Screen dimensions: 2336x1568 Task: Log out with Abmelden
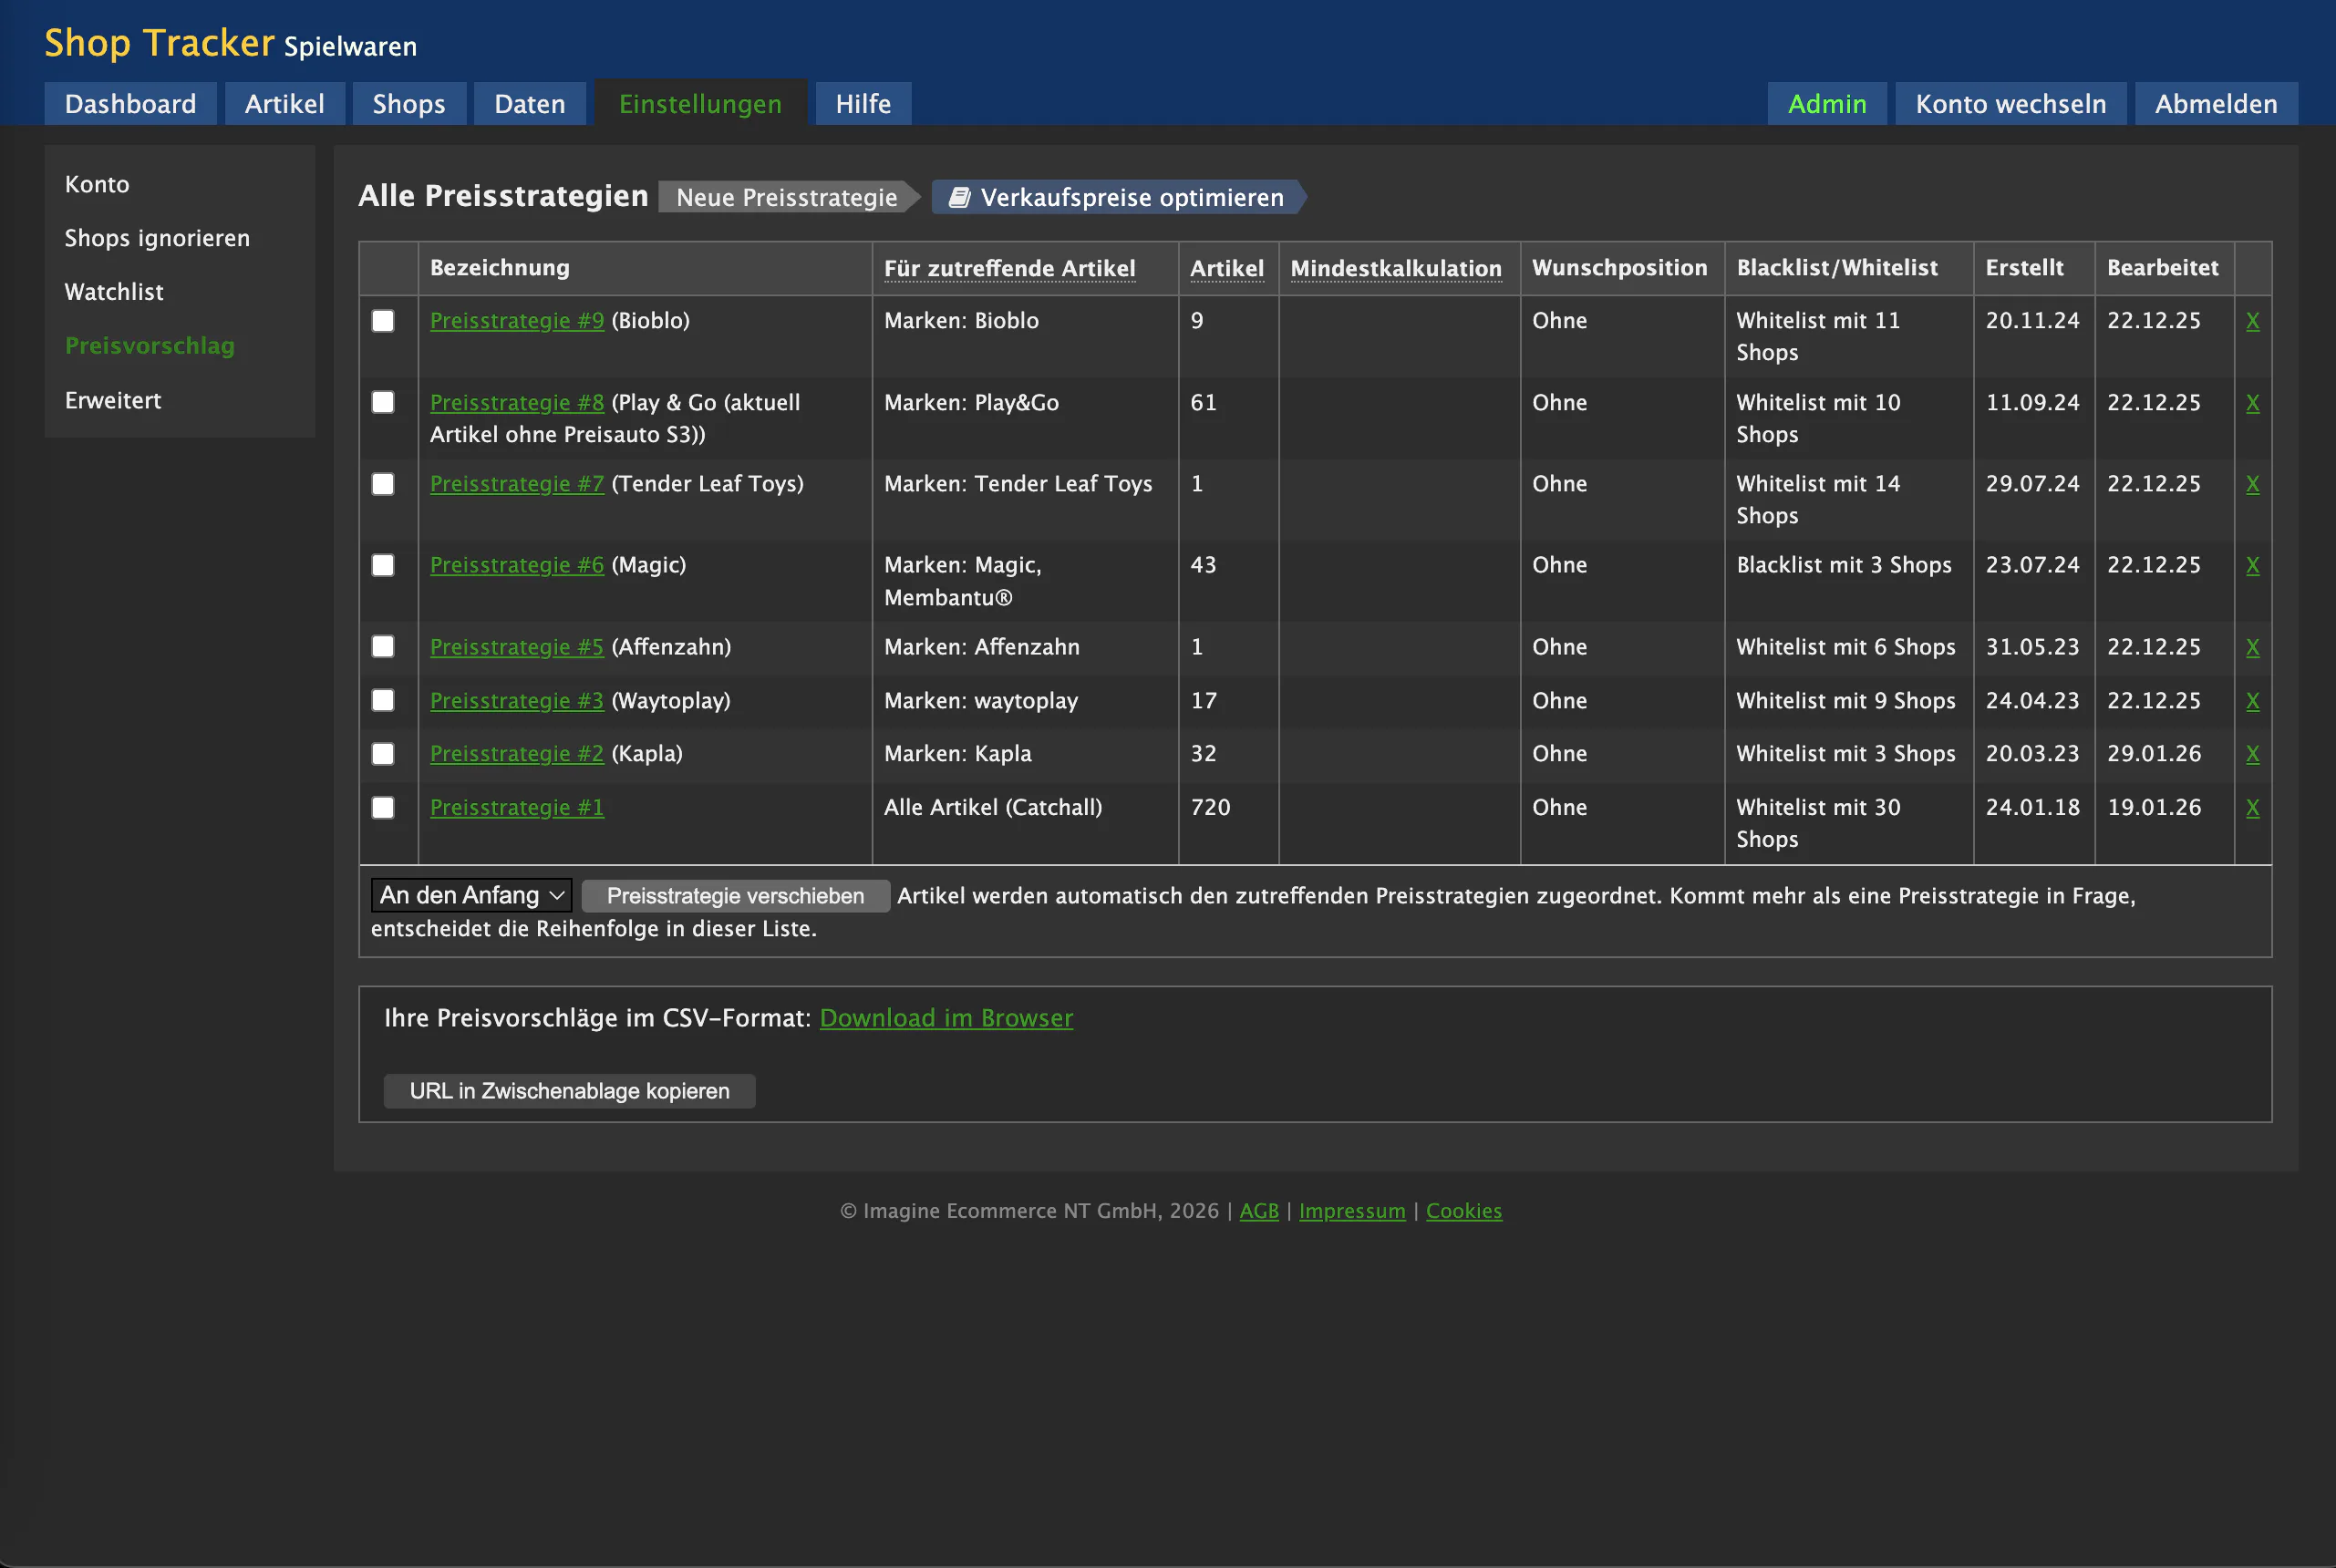[2216, 104]
